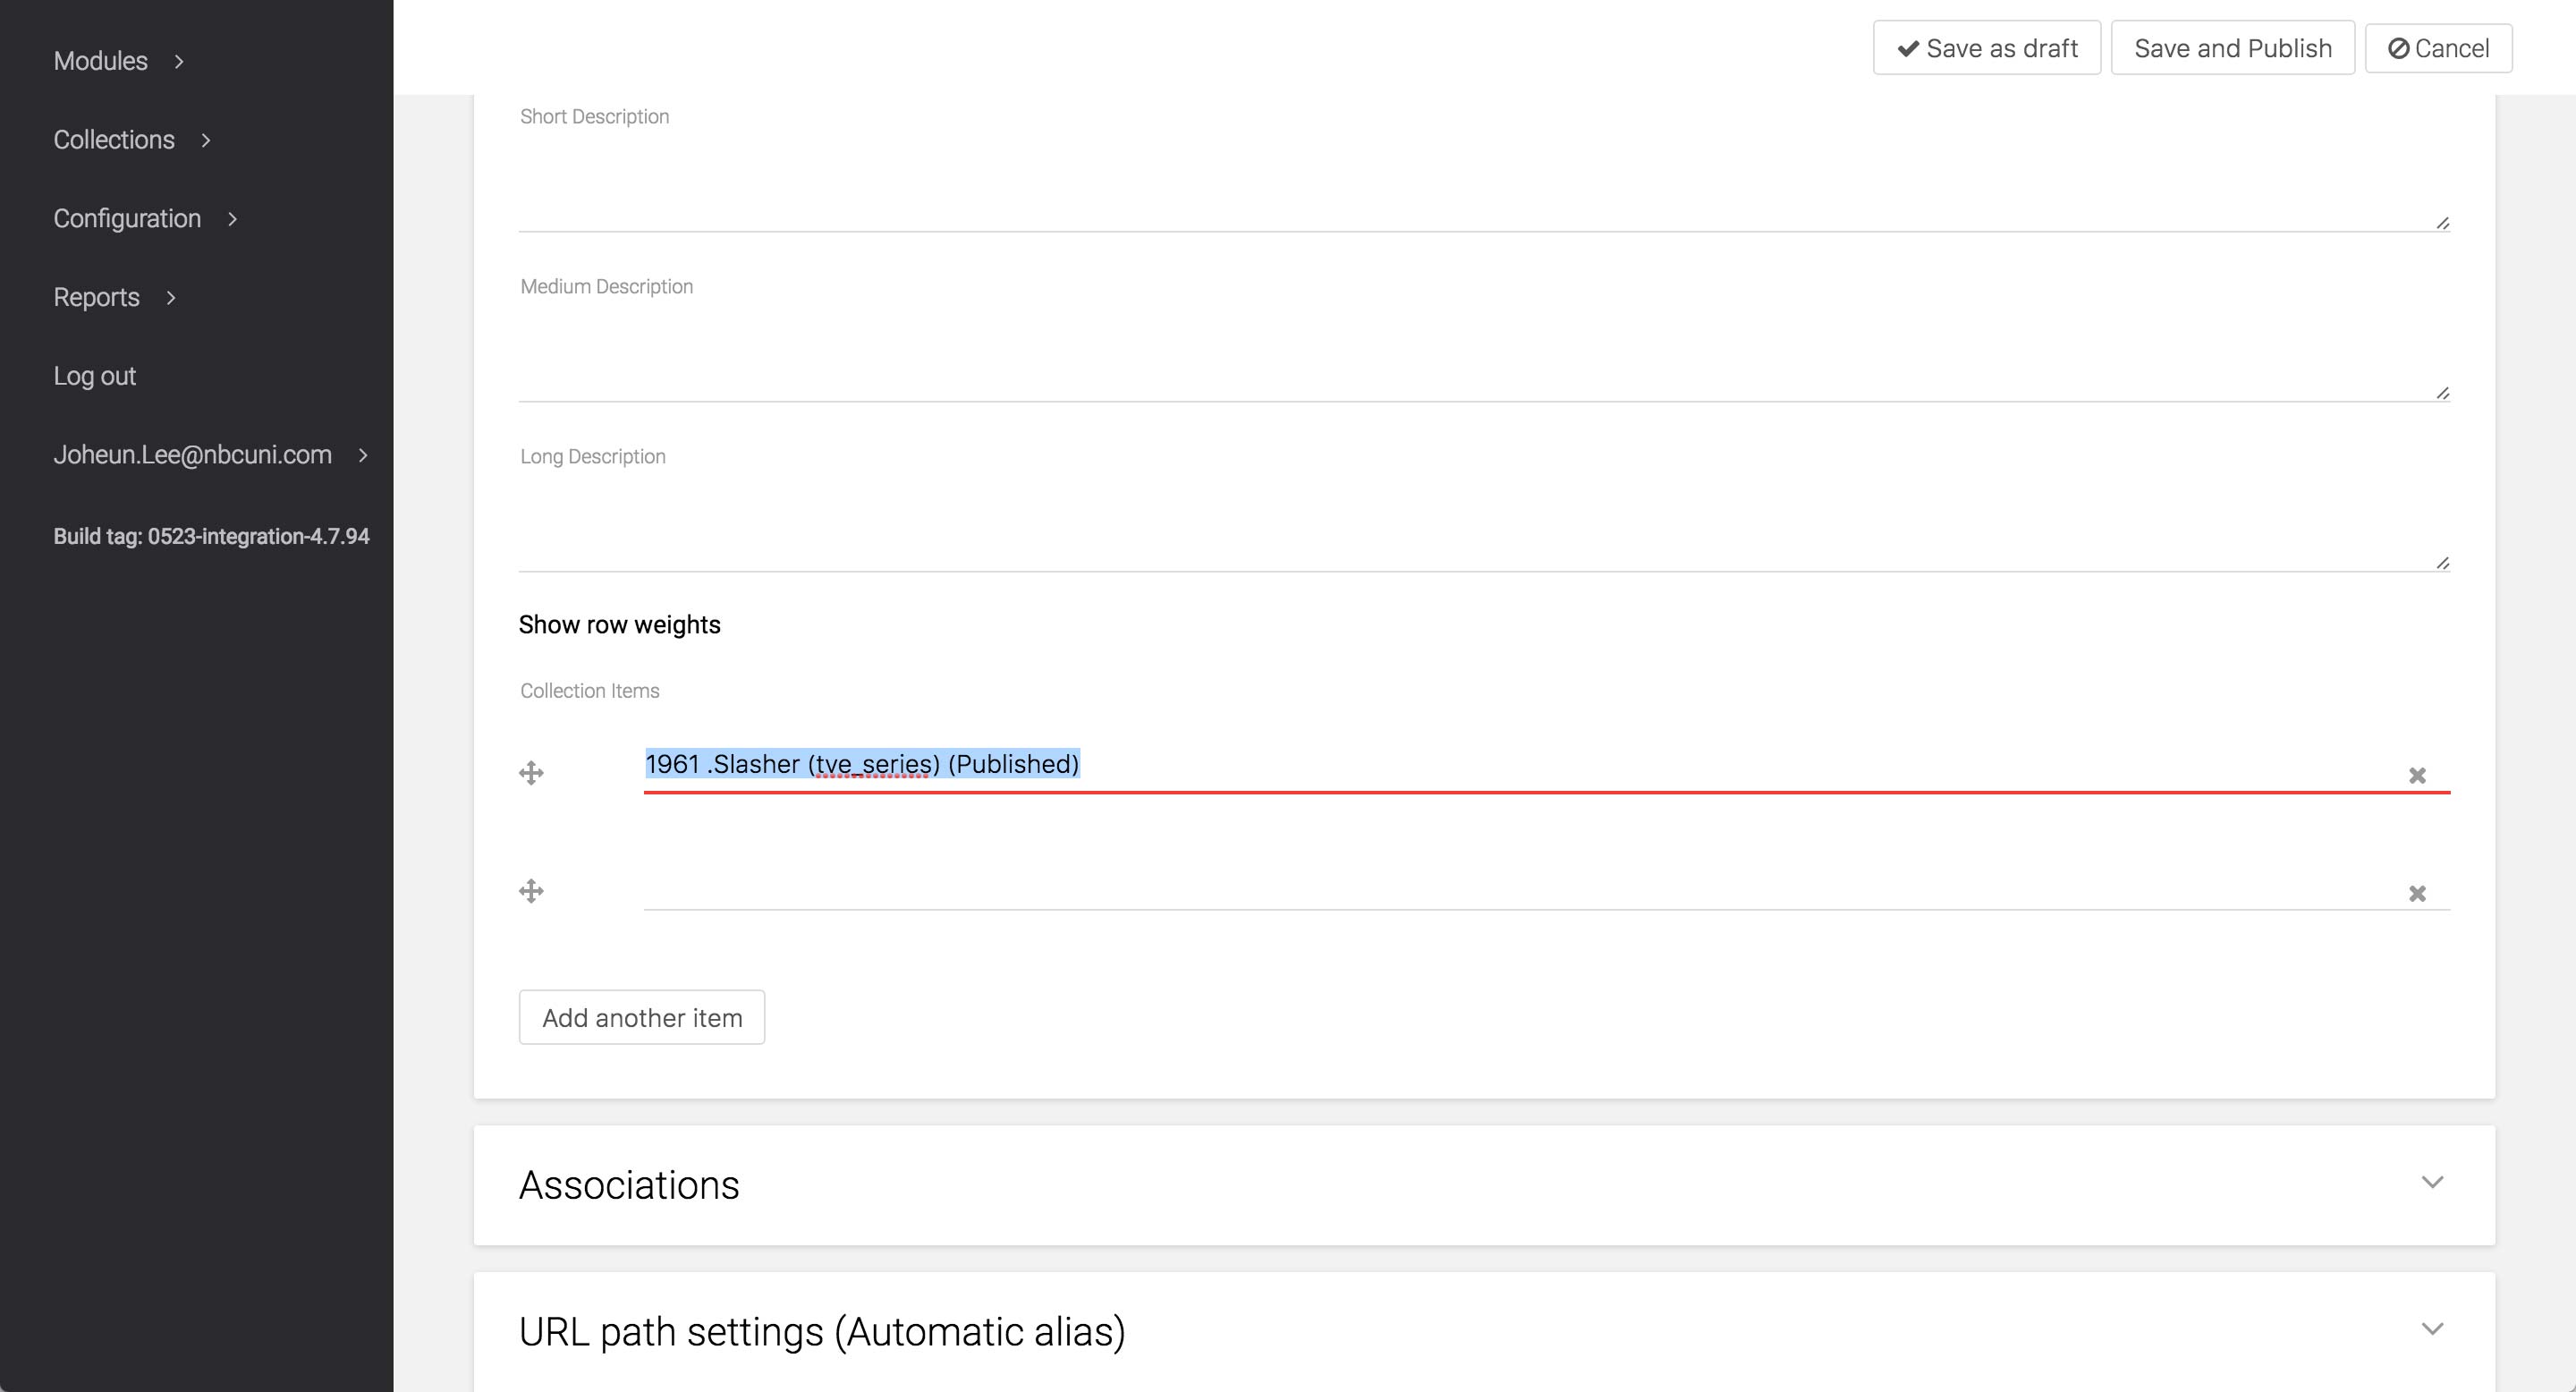2576x1392 pixels.
Task: Cancel editing the collection
Action: (2437, 48)
